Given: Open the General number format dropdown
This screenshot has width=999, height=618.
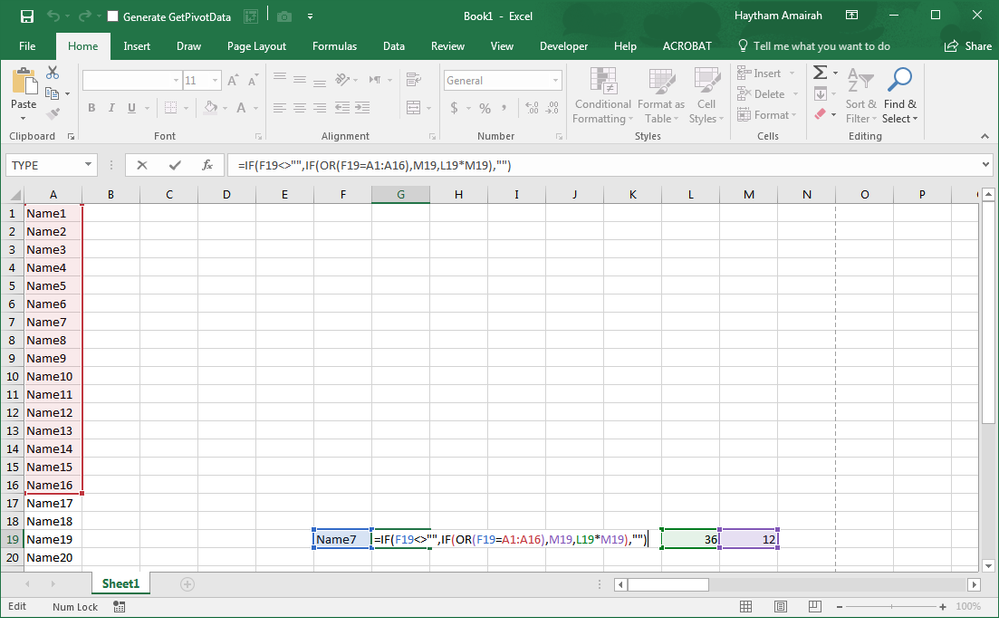Looking at the screenshot, I should 556,80.
